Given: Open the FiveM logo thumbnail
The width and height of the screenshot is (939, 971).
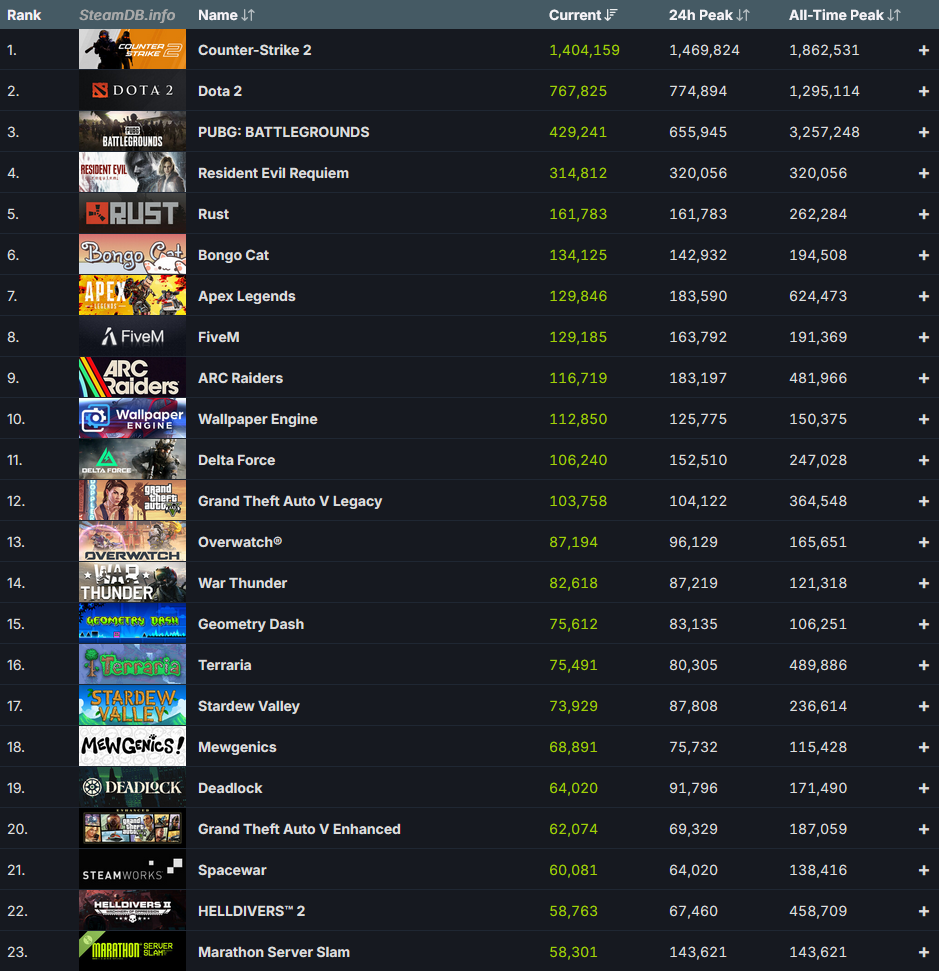Looking at the screenshot, I should click(132, 336).
